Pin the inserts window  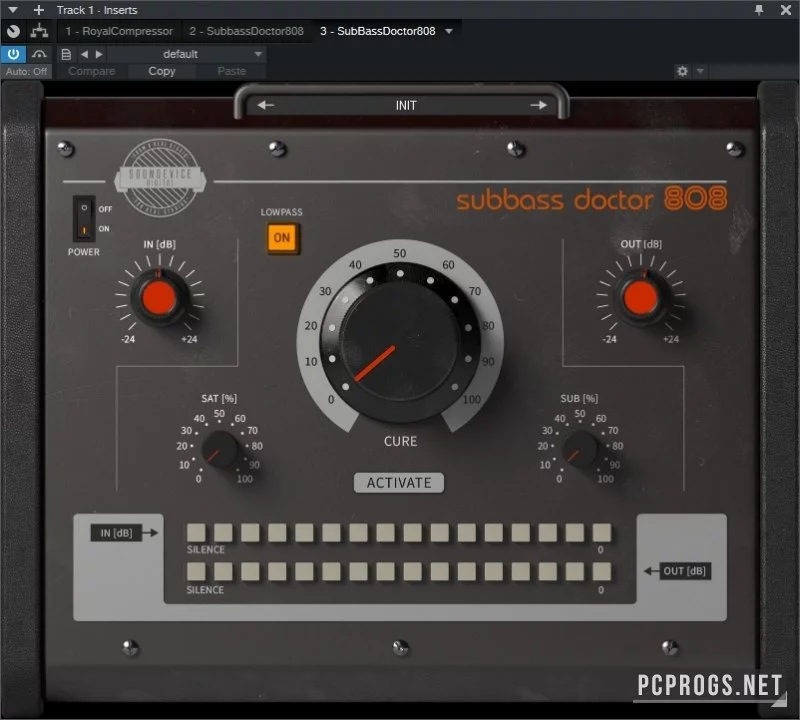tap(759, 10)
